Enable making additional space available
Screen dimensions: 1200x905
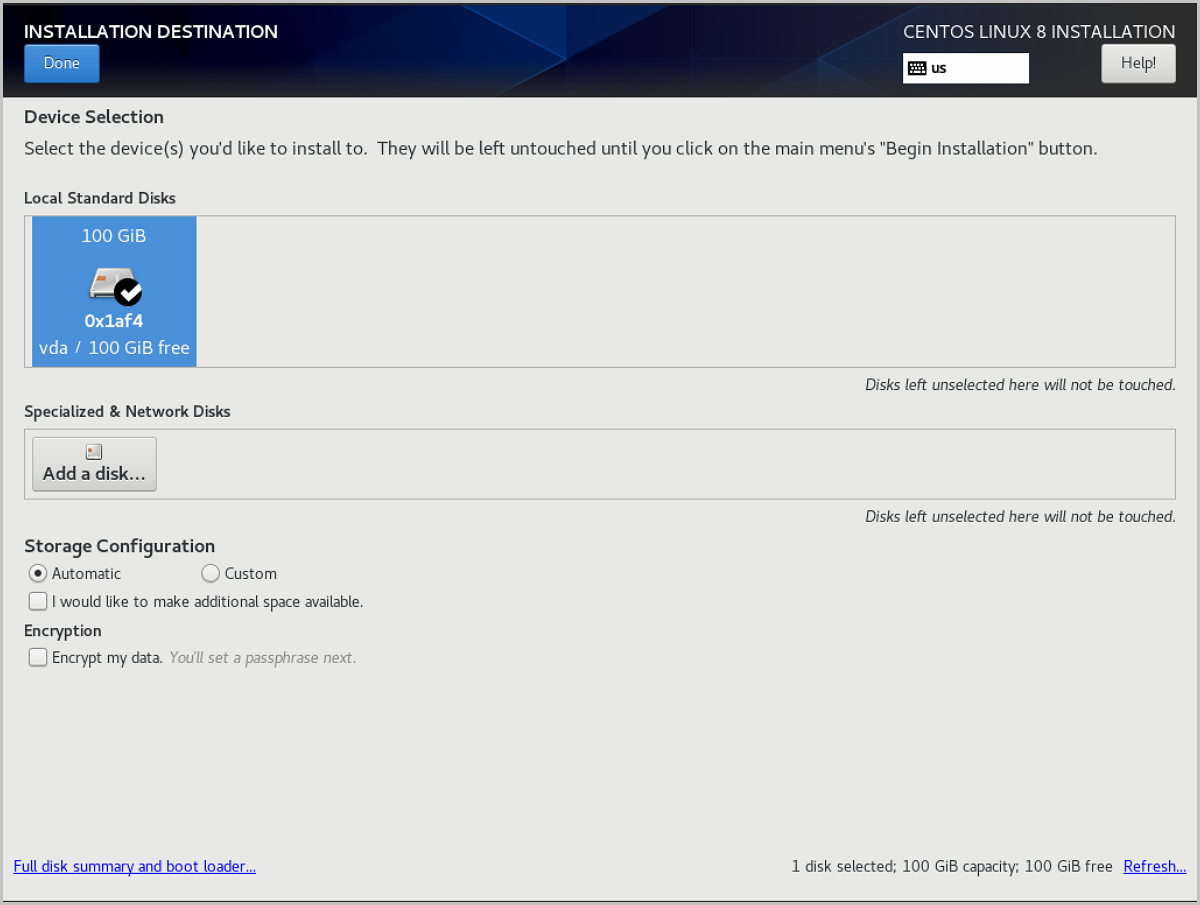(x=37, y=600)
